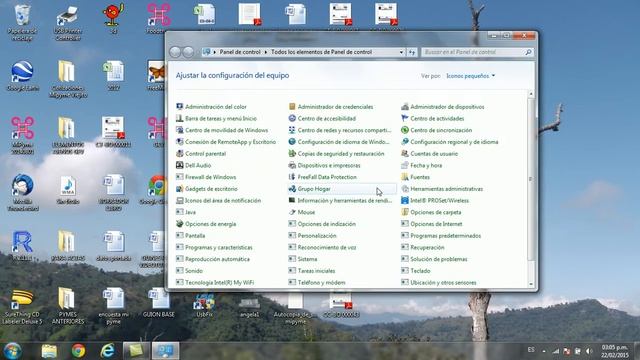Click the Administración del color icon

[180, 107]
